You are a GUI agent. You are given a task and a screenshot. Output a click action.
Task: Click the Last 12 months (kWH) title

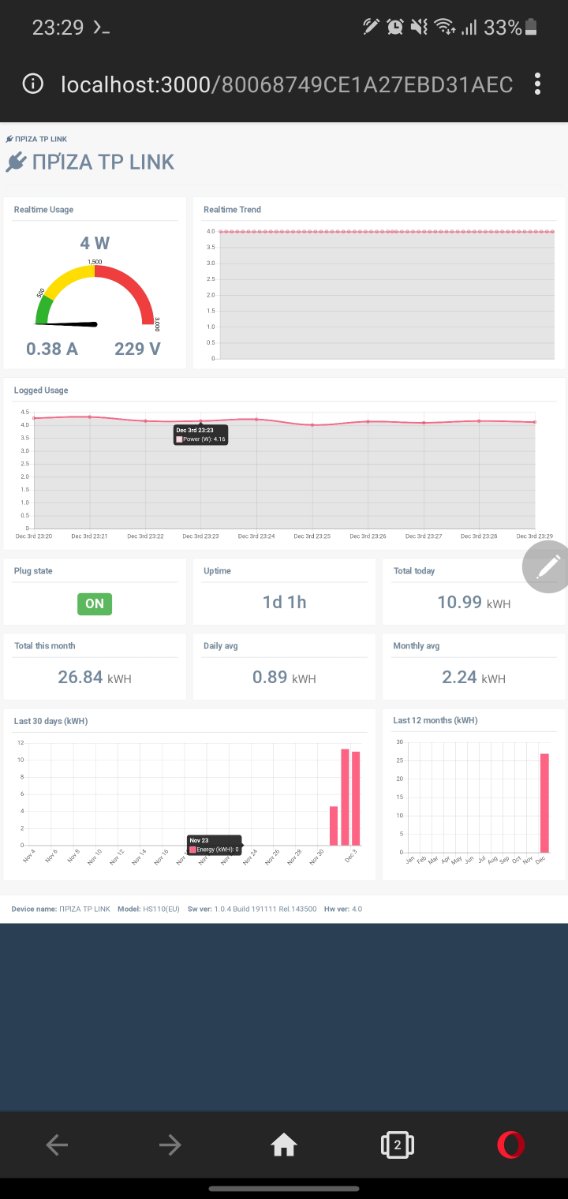(x=435, y=720)
